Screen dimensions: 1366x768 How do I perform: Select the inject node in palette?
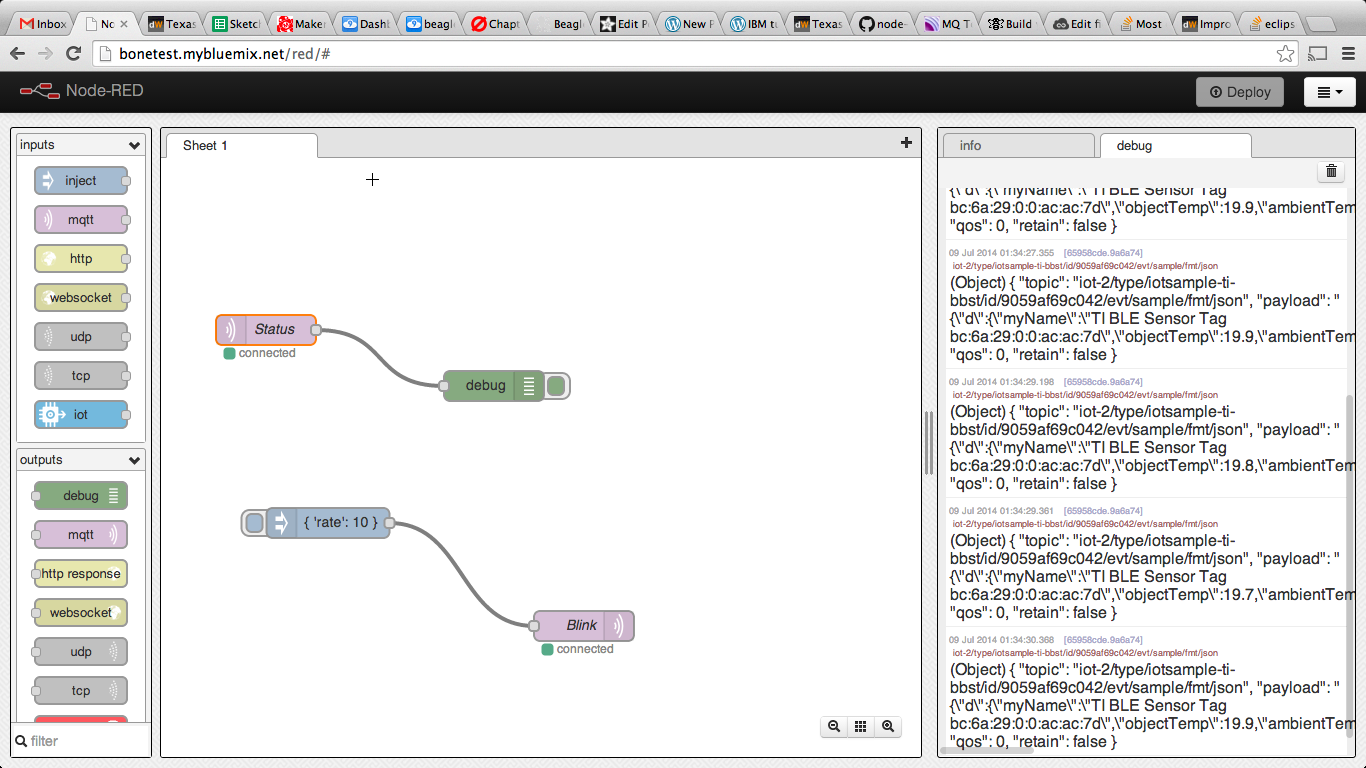[81, 181]
